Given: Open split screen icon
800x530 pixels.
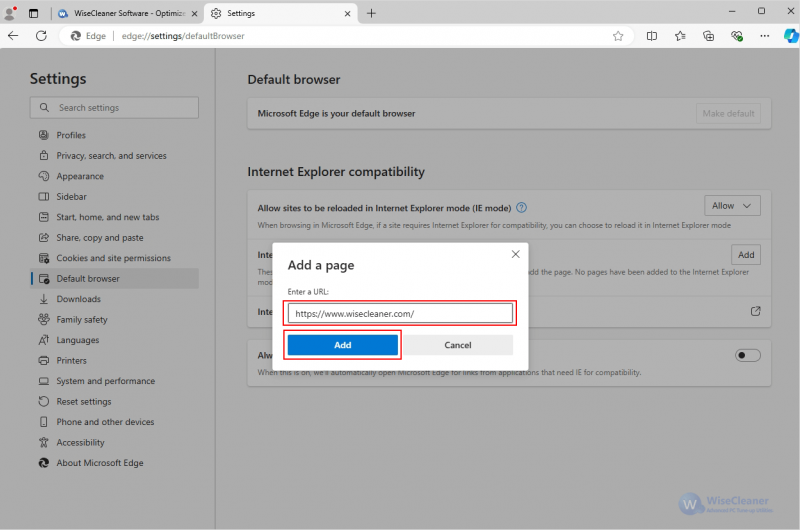Looking at the screenshot, I should (652, 36).
